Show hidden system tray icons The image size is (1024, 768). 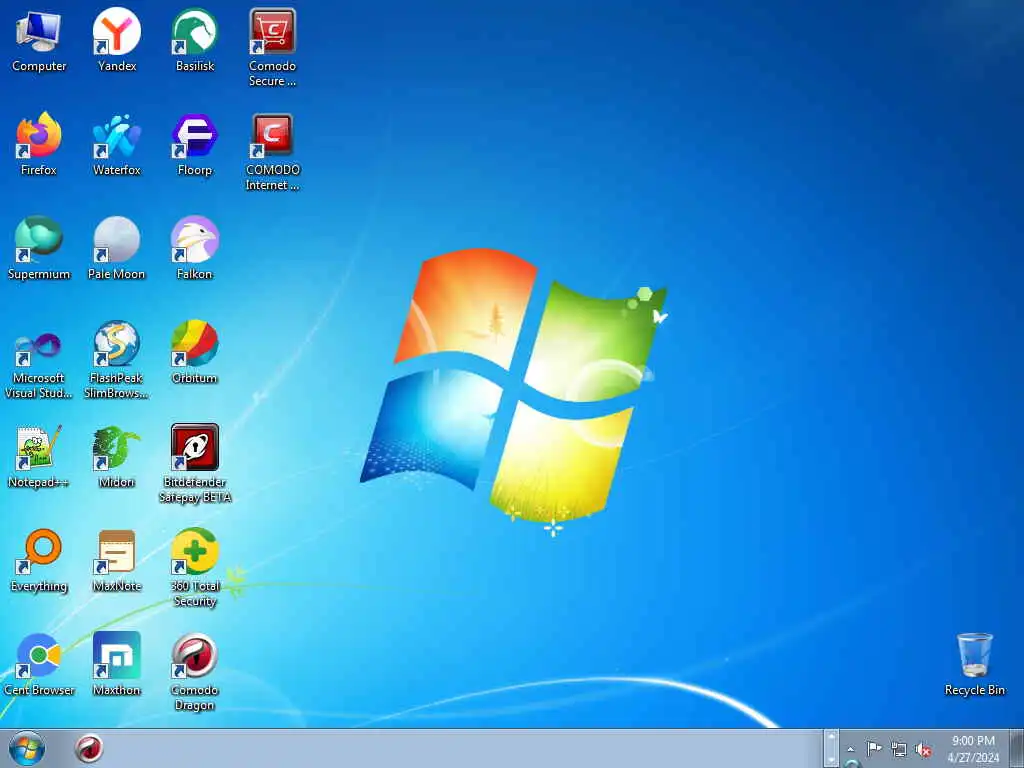click(850, 749)
